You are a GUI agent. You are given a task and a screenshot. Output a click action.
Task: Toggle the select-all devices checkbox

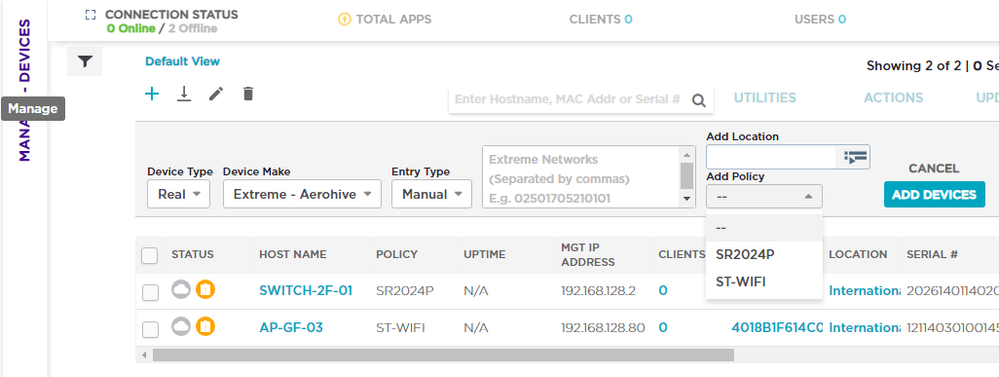coord(150,255)
